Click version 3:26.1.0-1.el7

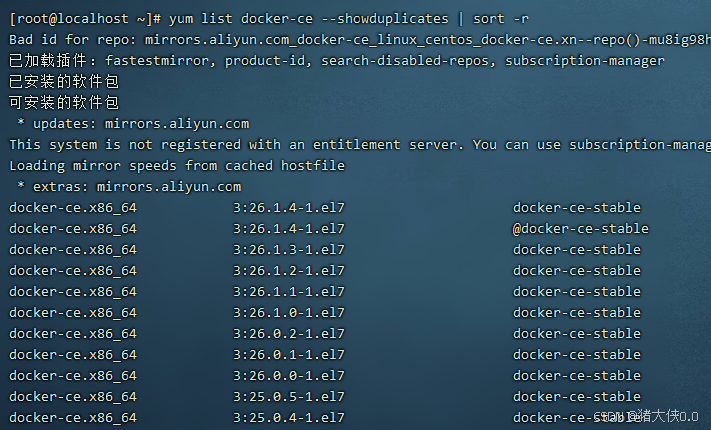289,313
